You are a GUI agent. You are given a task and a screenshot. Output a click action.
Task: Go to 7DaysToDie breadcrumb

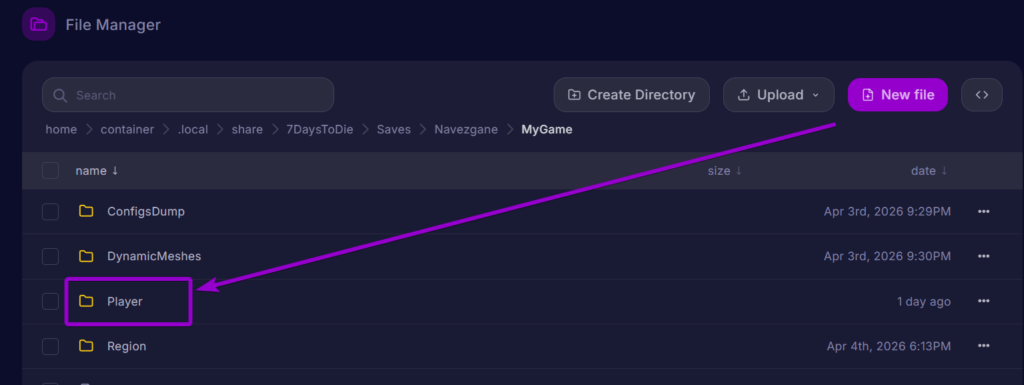tap(320, 129)
